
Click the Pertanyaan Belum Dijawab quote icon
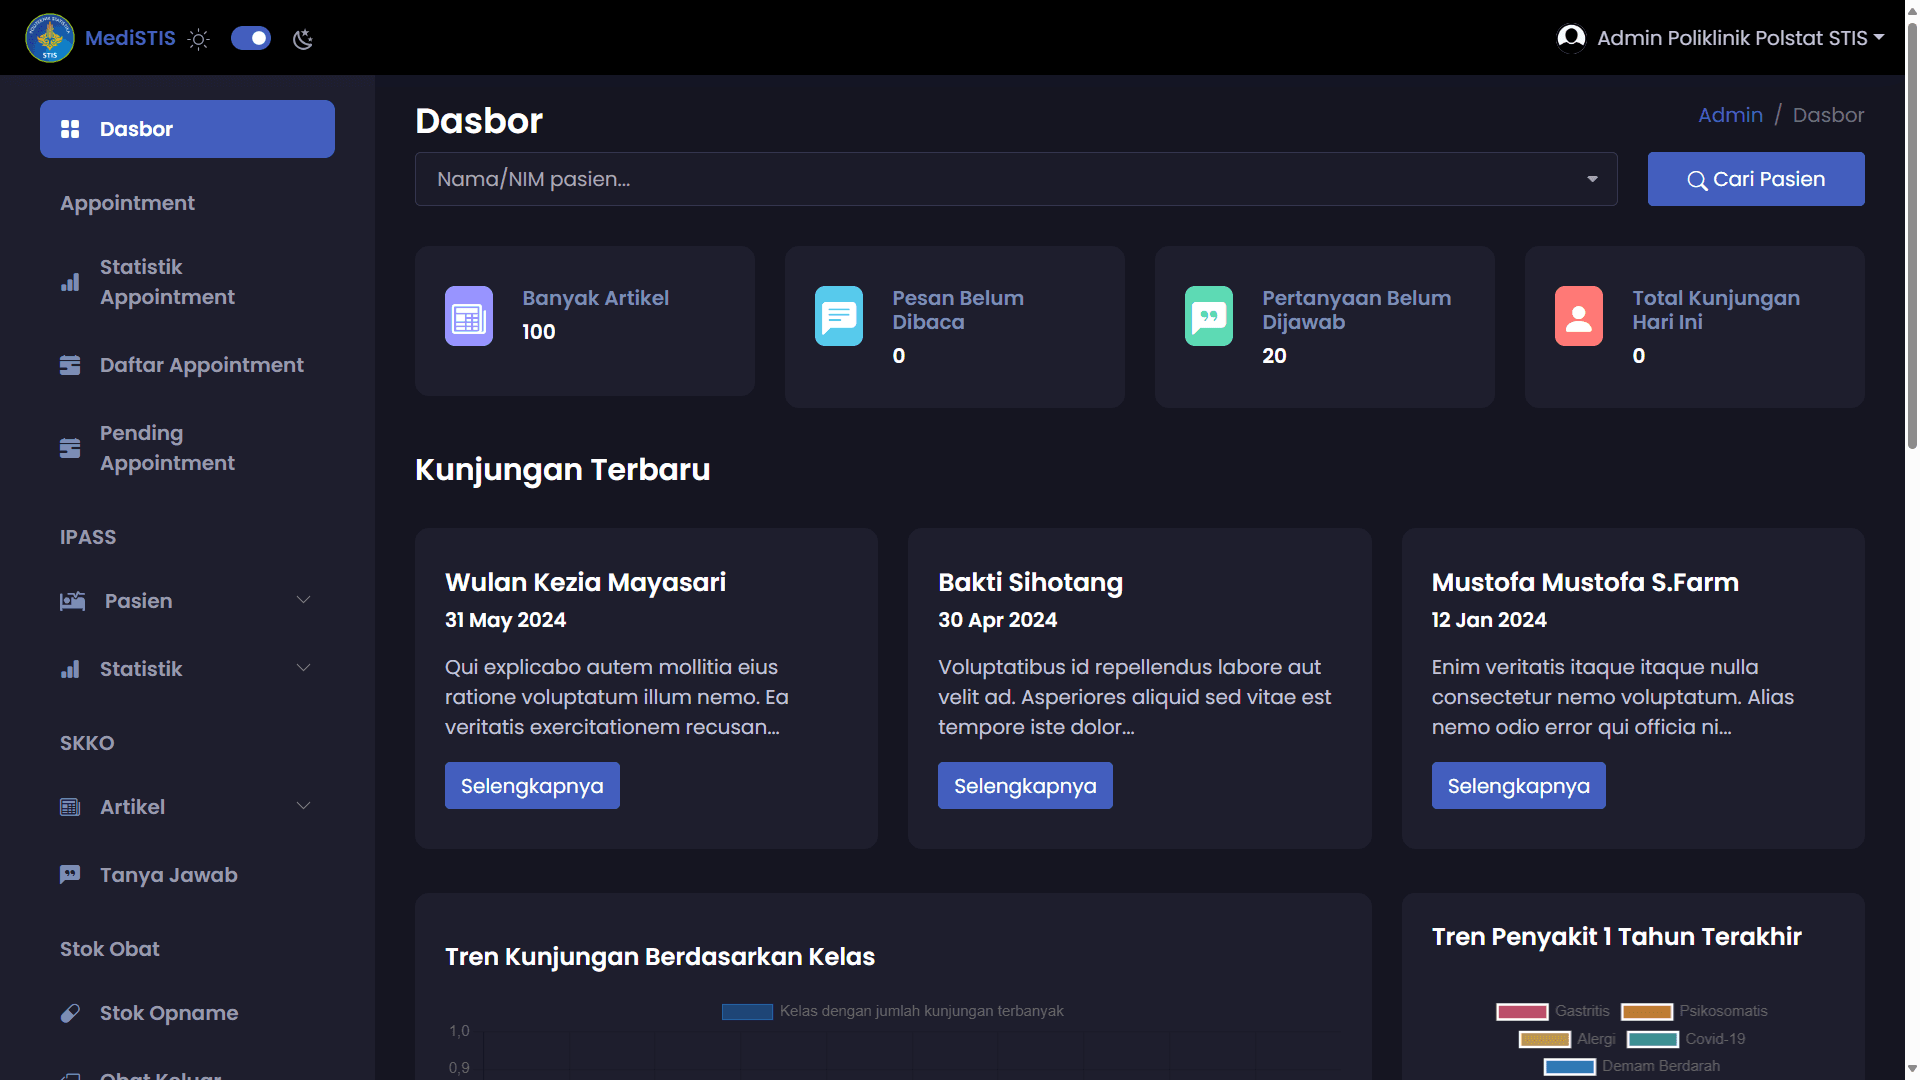coord(1208,316)
